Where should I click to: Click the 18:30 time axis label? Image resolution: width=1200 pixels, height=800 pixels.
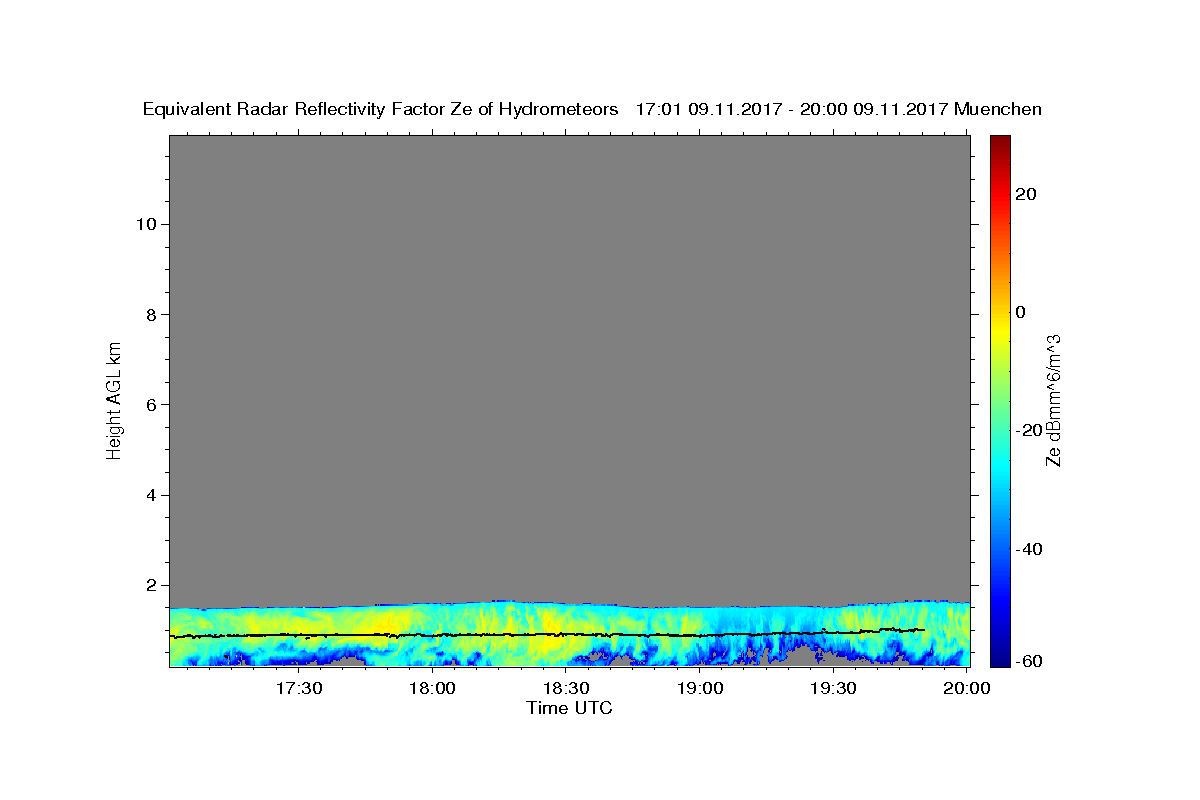[566, 688]
